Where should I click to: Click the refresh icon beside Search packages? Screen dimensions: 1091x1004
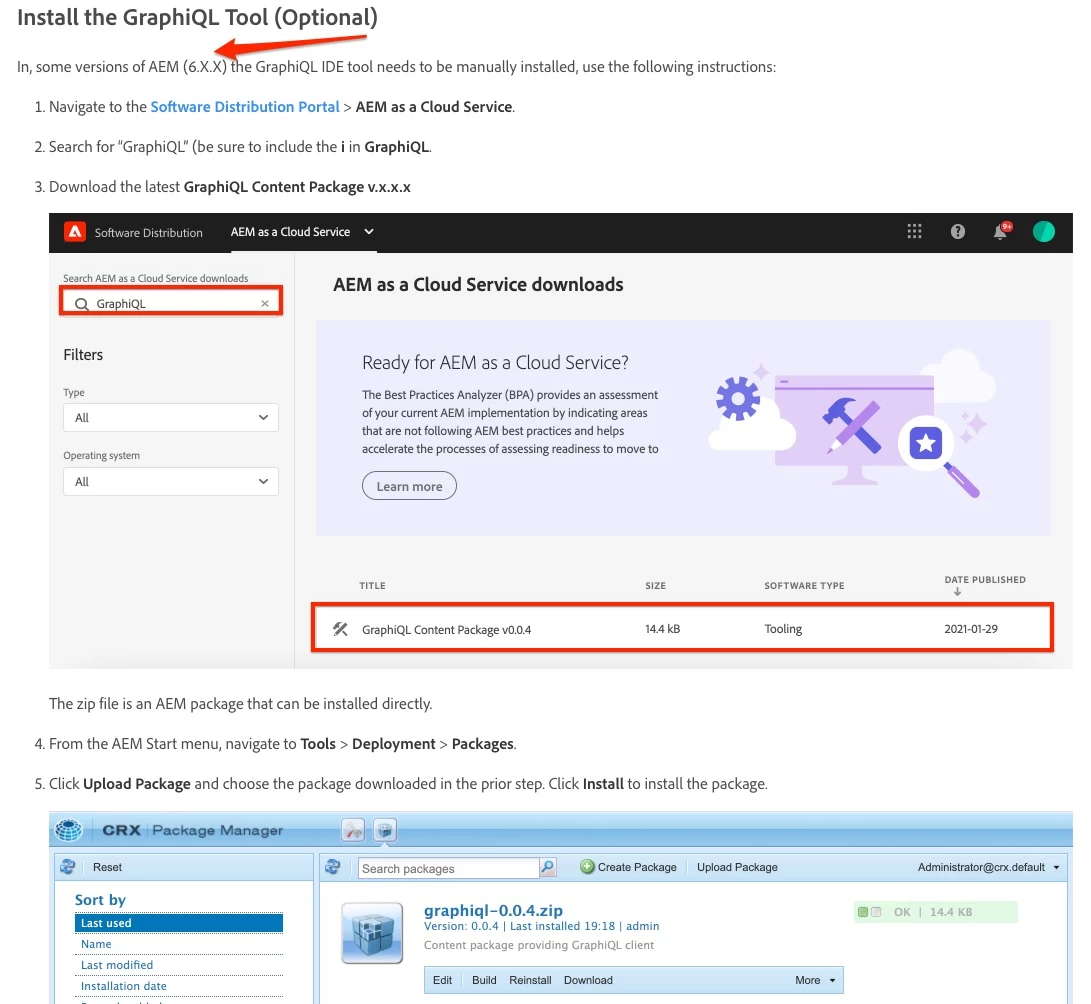[333, 866]
